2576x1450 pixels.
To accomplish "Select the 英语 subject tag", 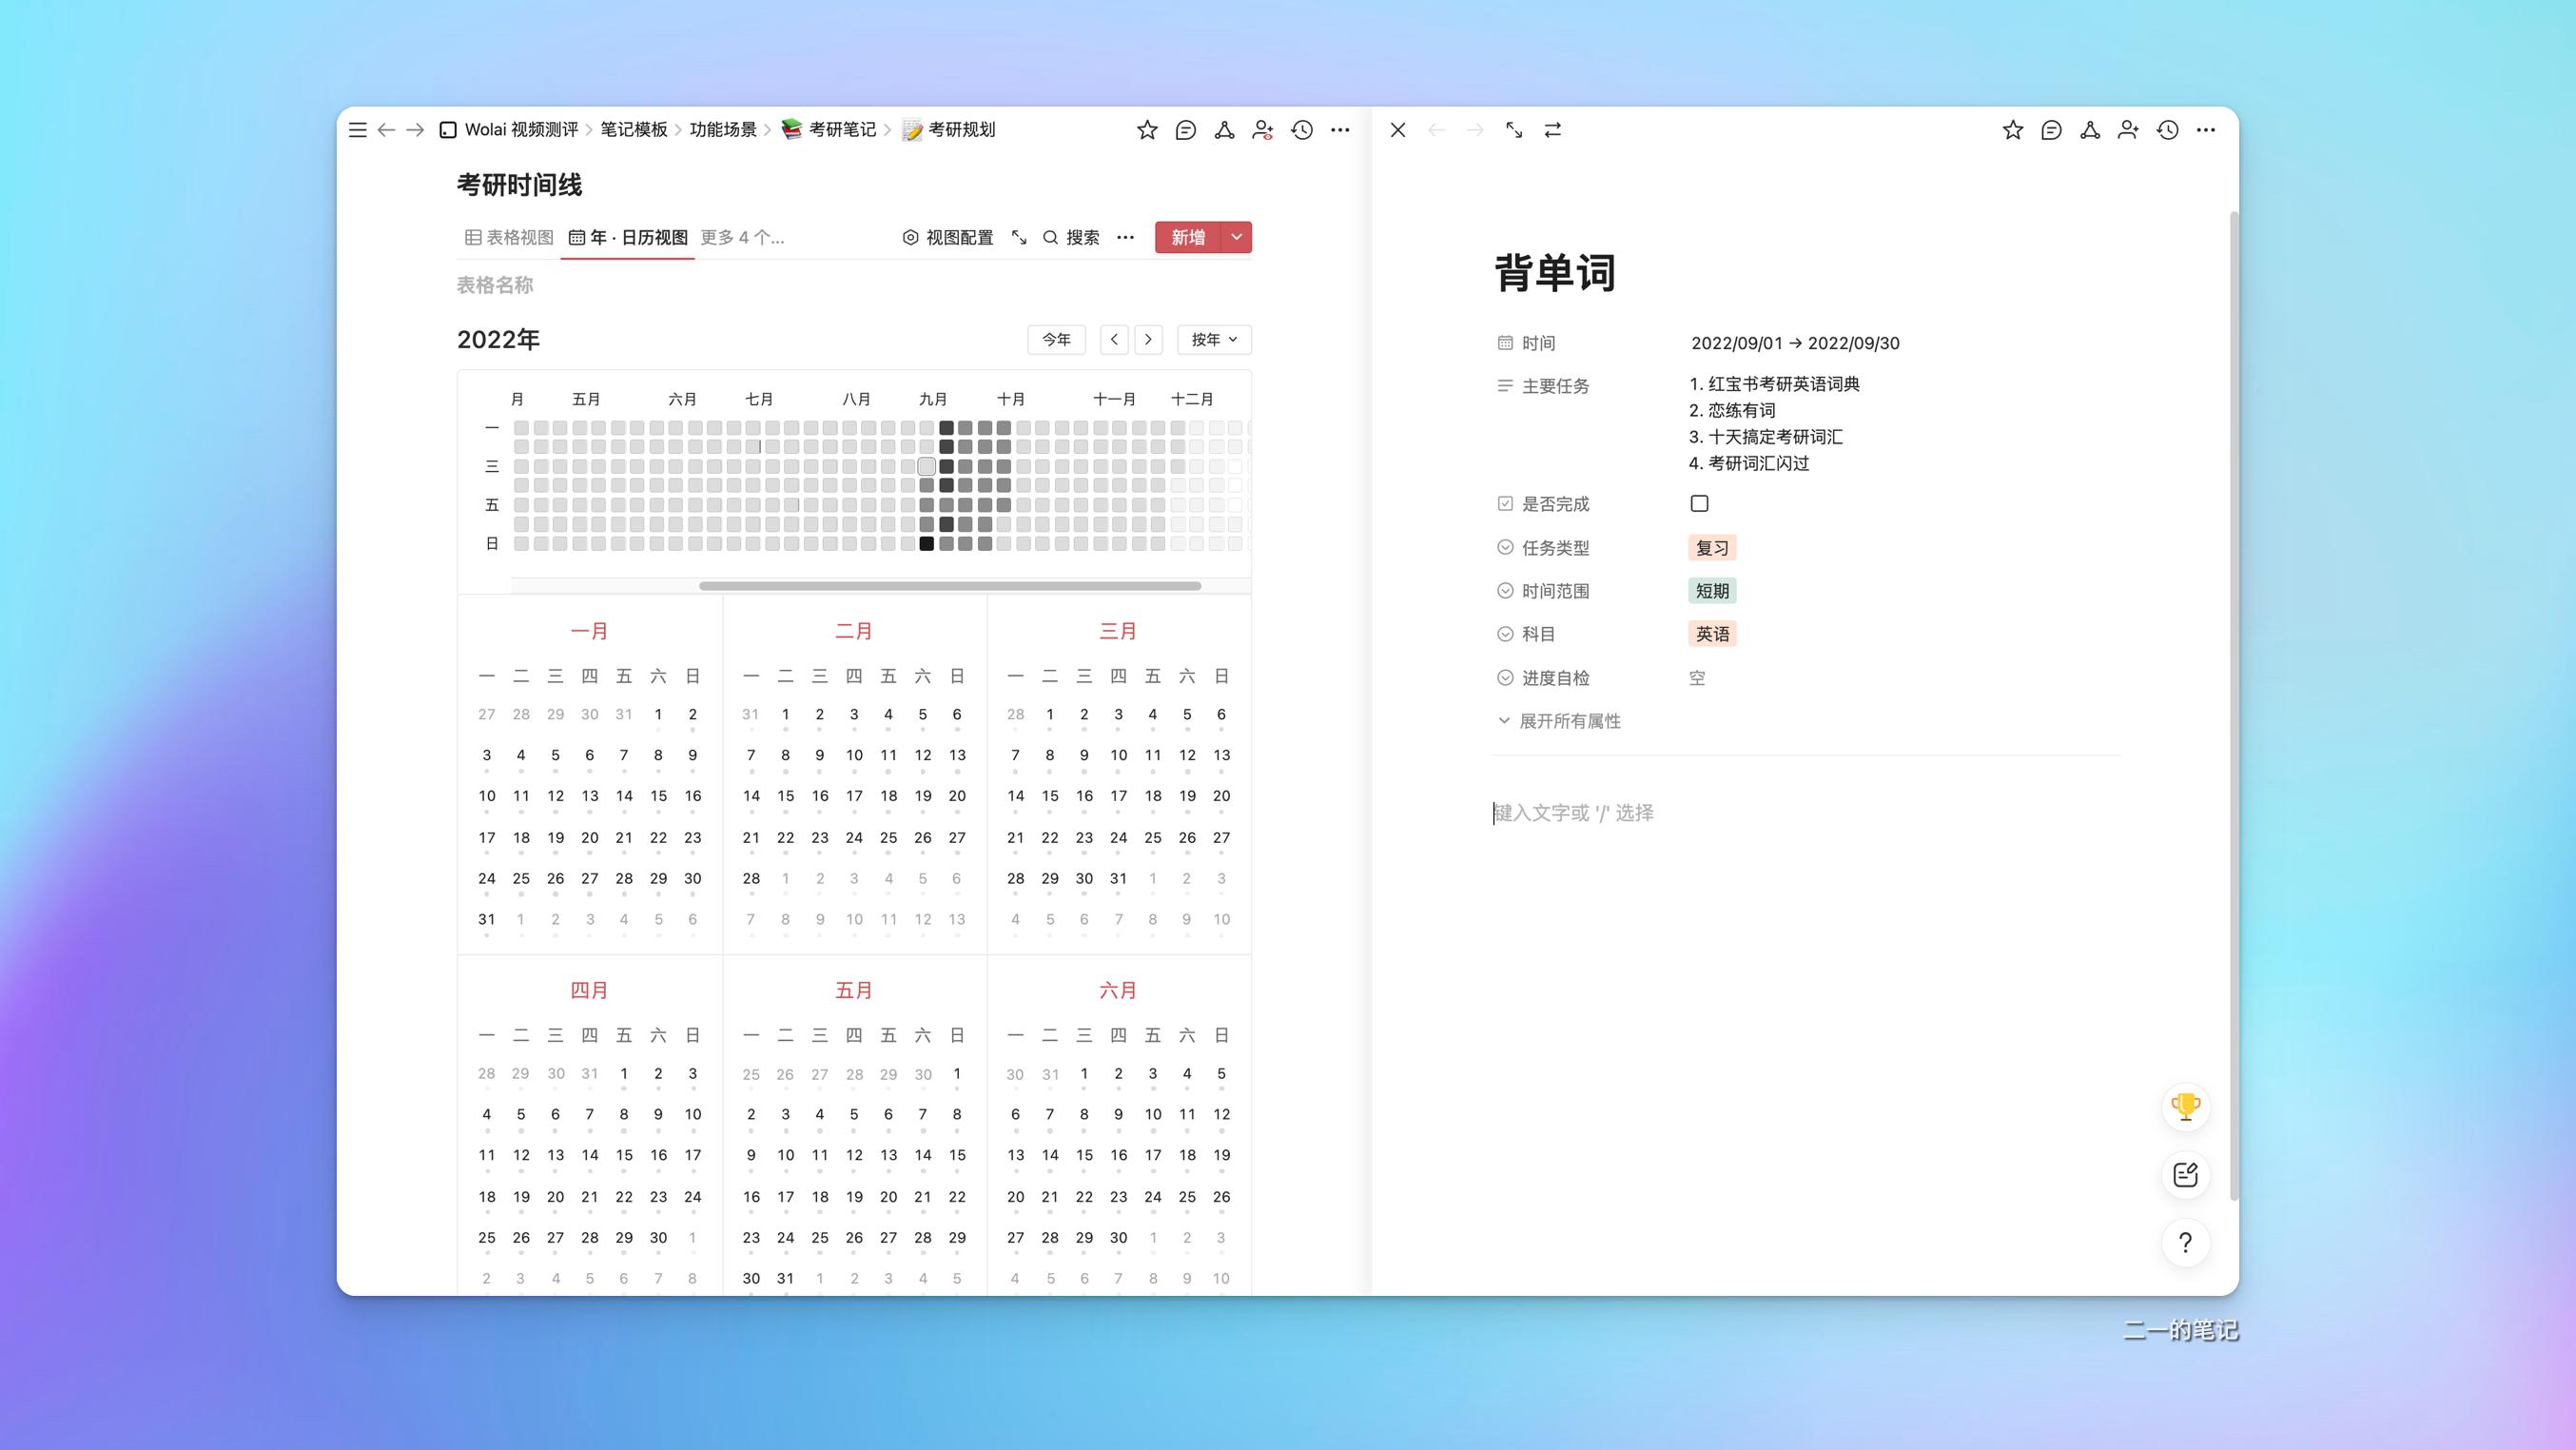I will (x=1712, y=633).
